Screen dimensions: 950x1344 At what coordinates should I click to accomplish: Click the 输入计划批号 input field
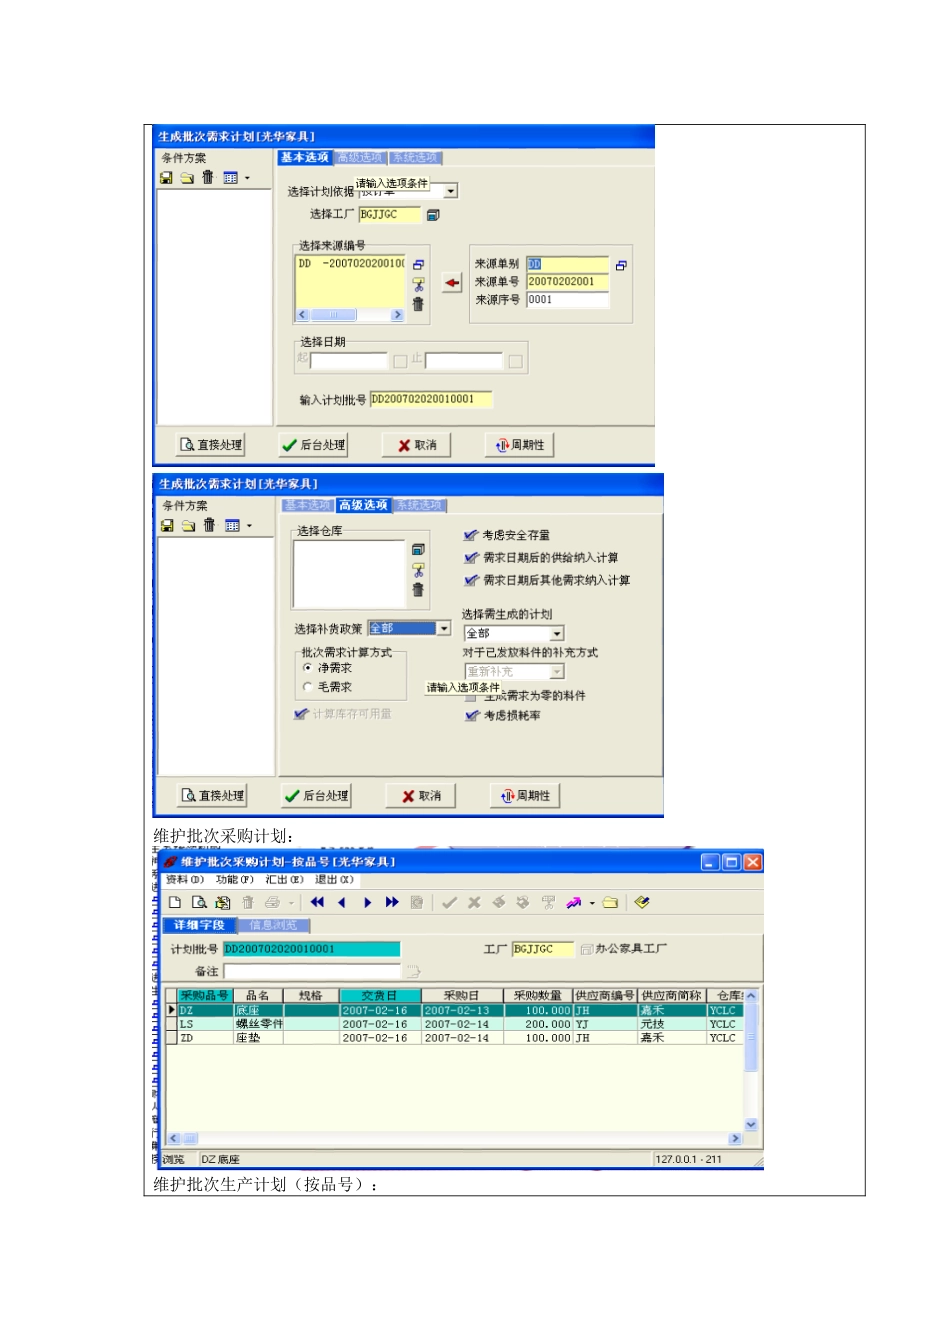pos(431,399)
